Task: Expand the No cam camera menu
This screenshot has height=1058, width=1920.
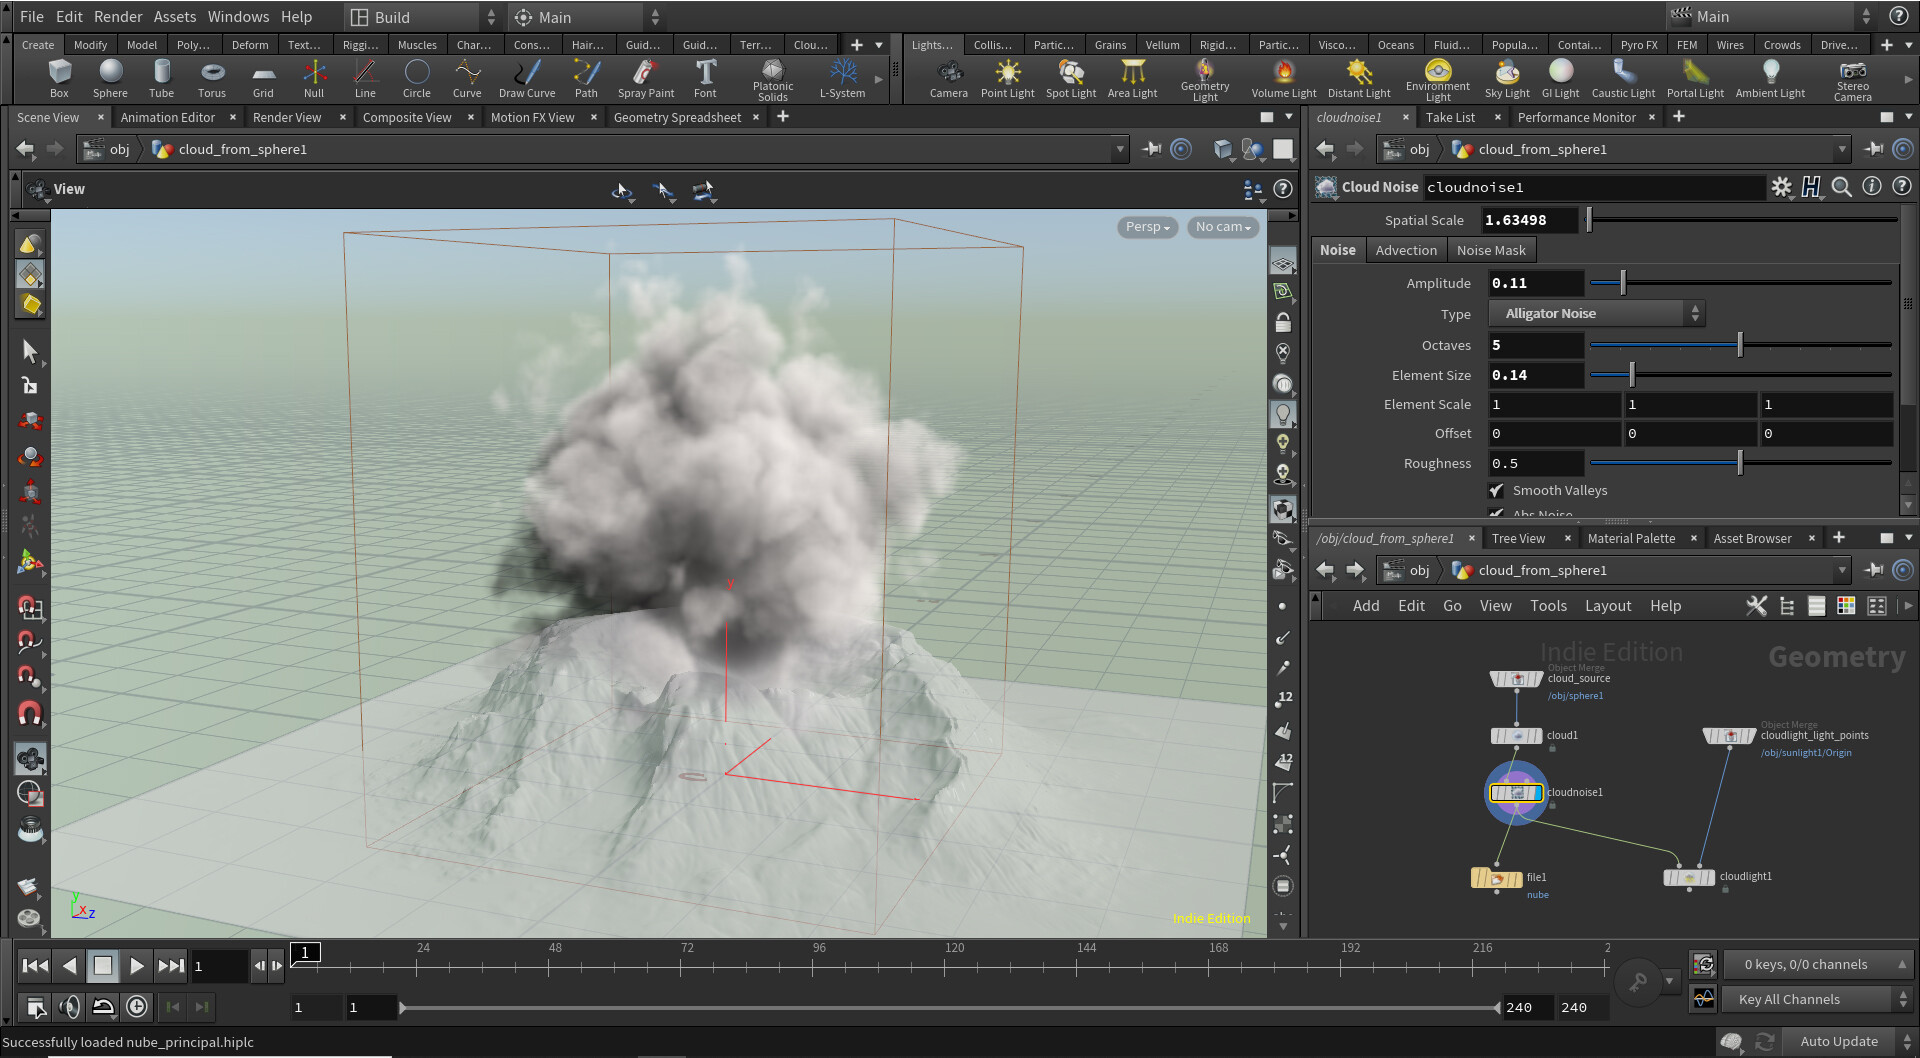Action: [x=1222, y=227]
